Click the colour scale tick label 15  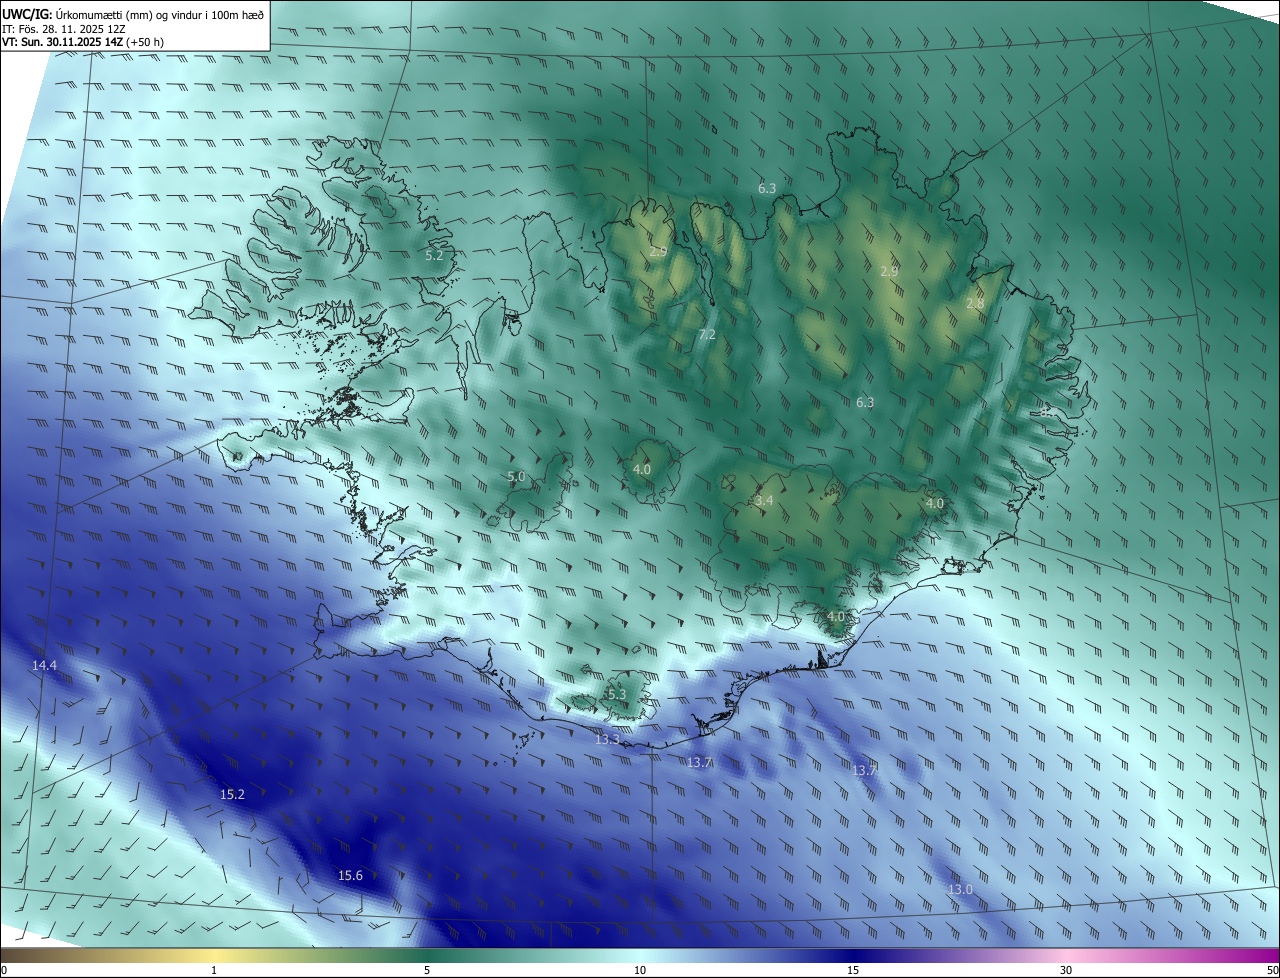853,970
